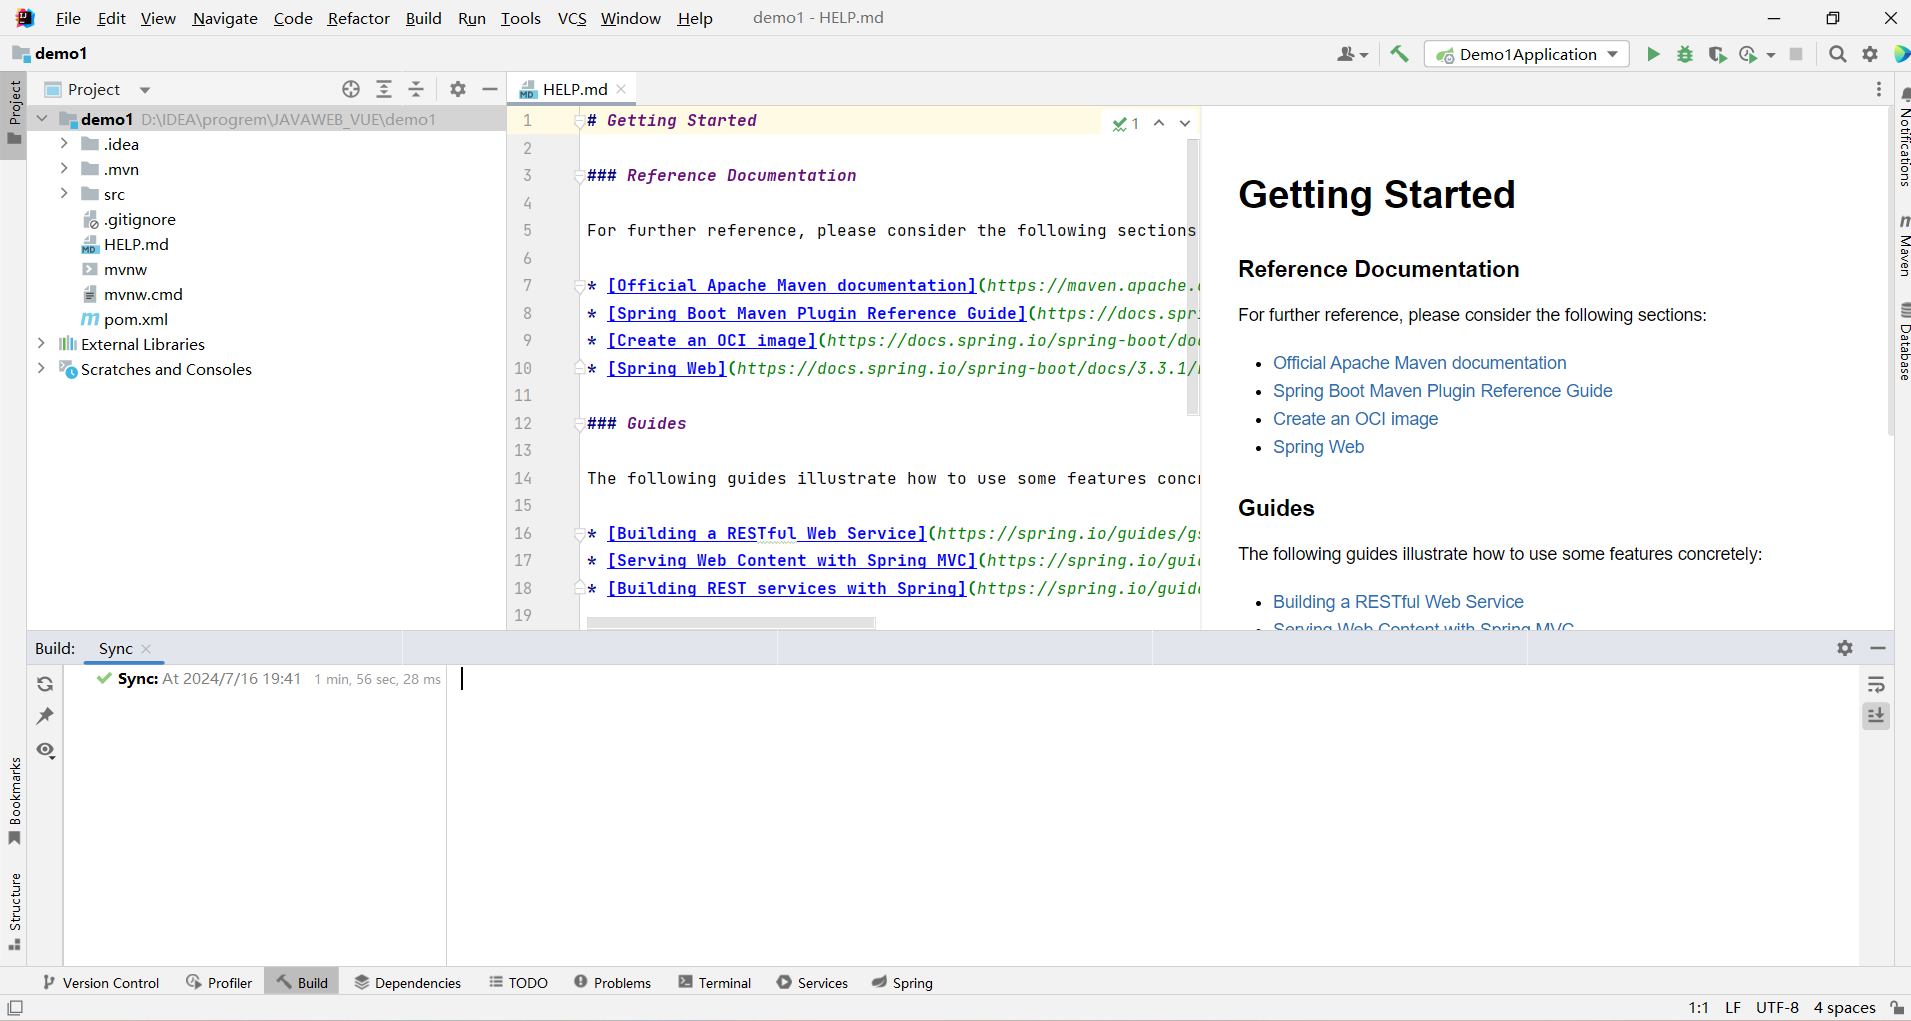Click the editor horizontal scrollbar thumb
1911x1021 pixels.
click(731, 623)
